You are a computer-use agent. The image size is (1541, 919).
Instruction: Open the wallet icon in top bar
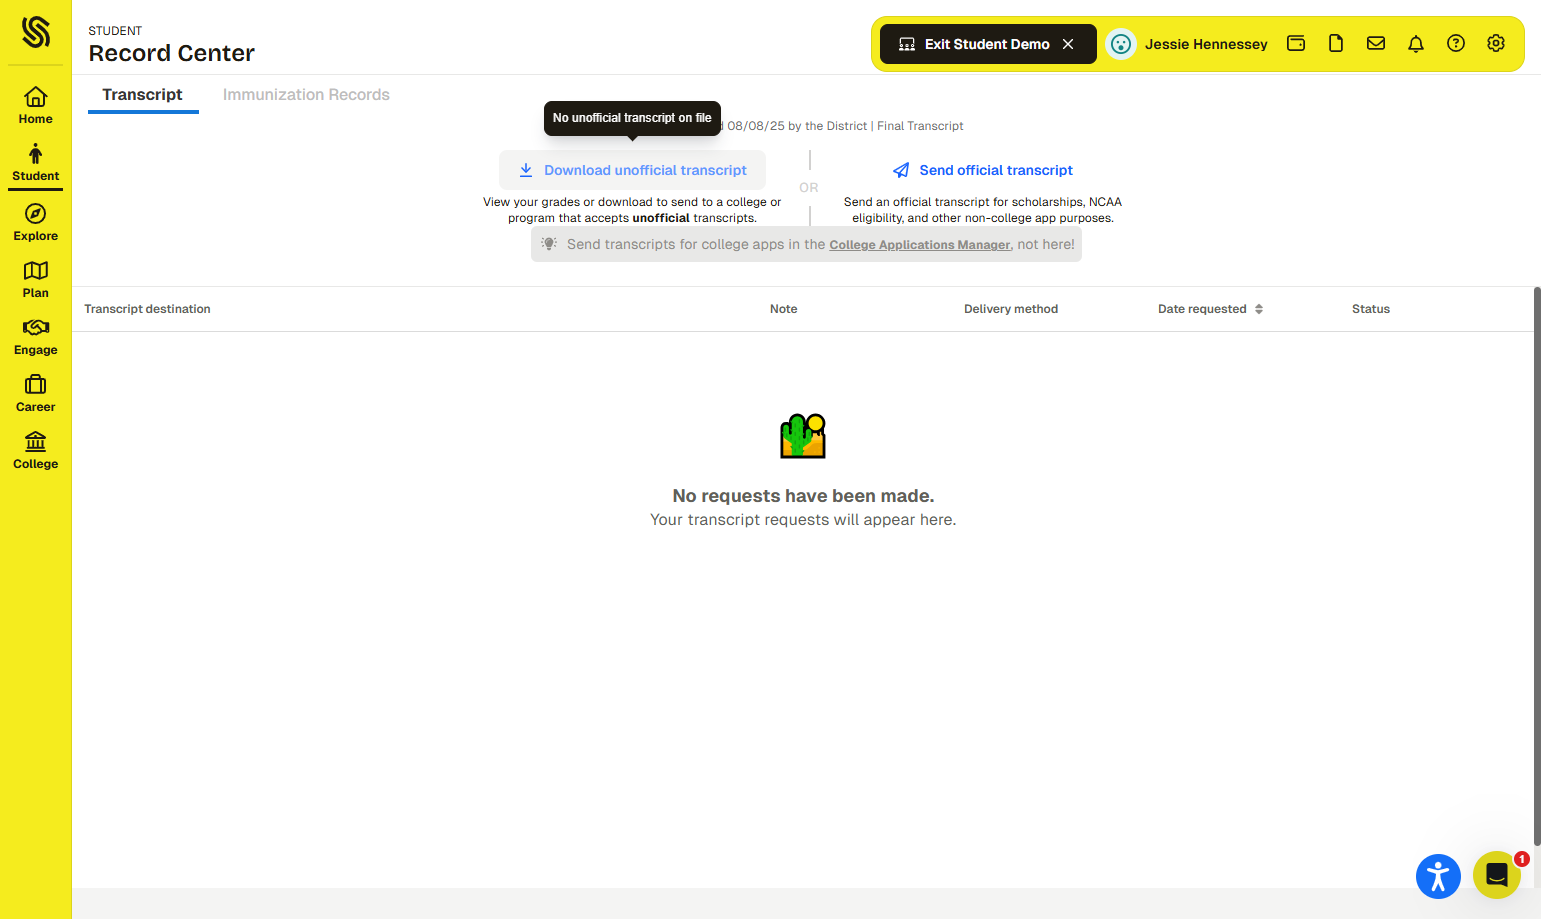pos(1296,43)
